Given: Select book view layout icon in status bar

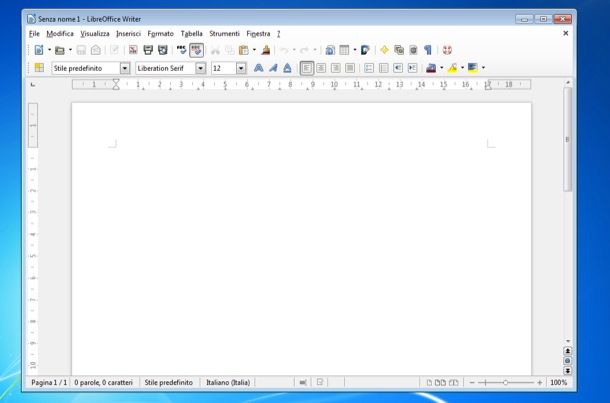Looking at the screenshot, I should [454, 383].
